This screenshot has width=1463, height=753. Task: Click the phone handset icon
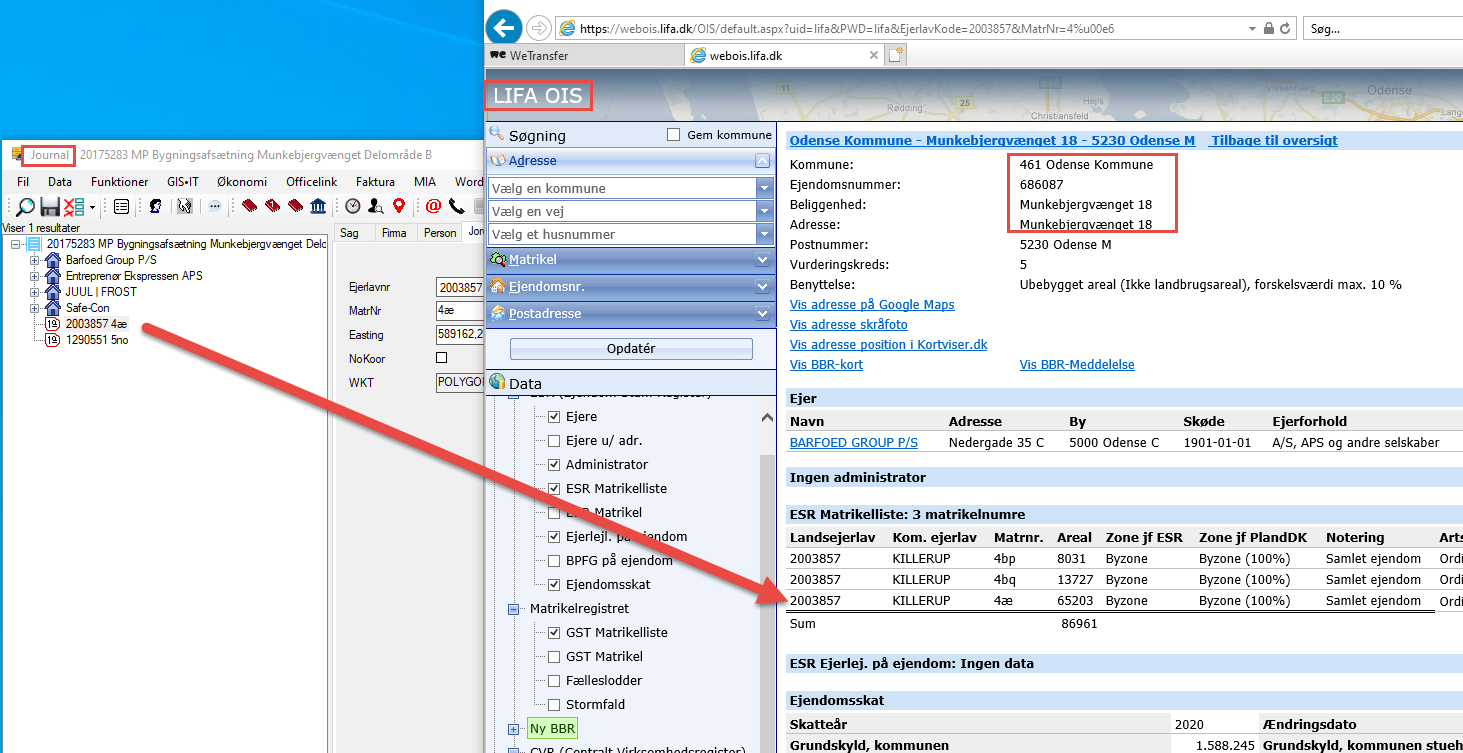click(457, 206)
